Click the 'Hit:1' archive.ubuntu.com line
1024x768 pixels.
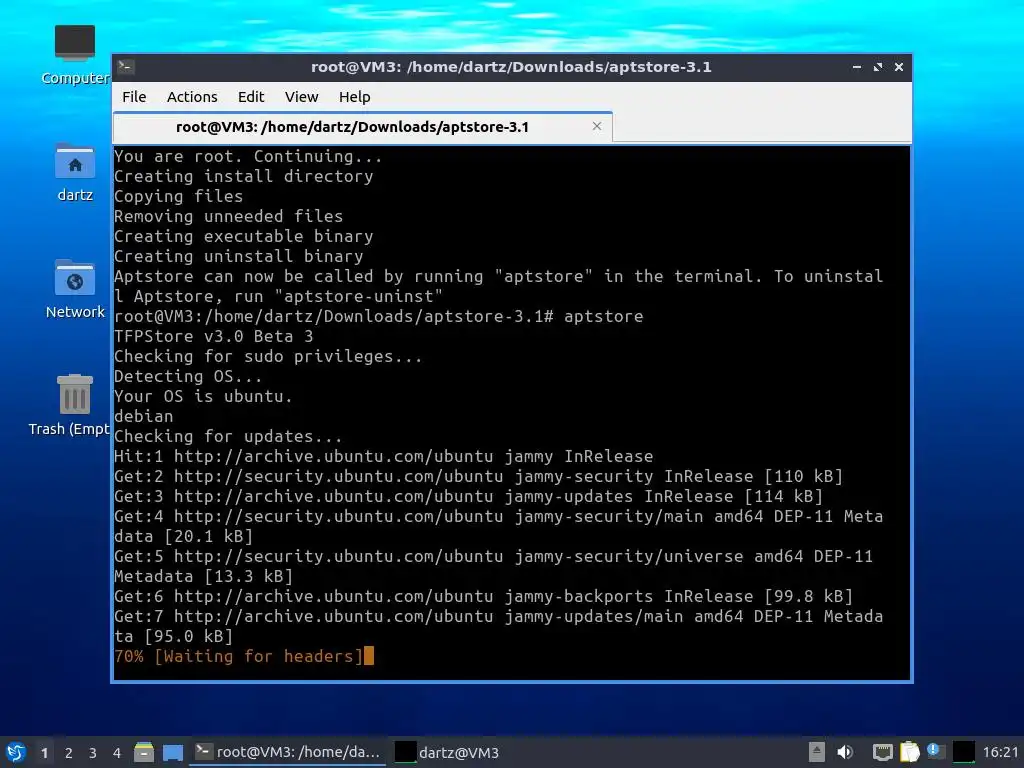point(383,456)
